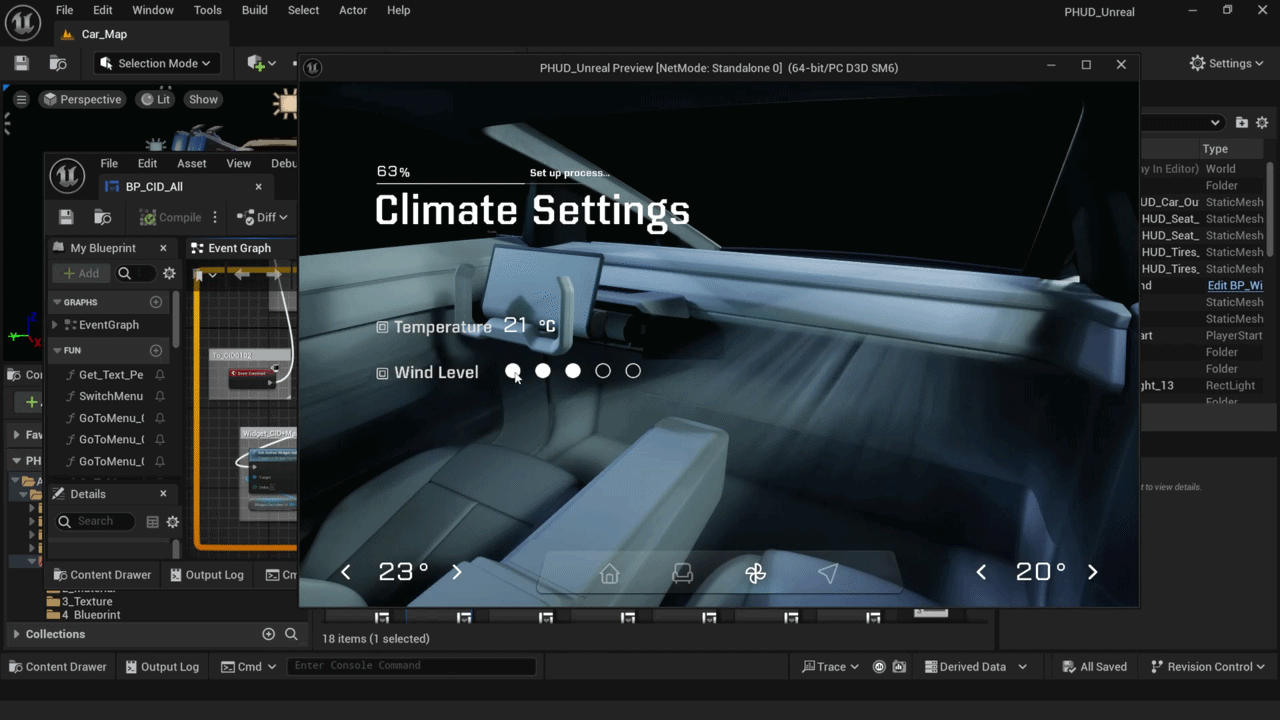Open the fan climate icon
Image resolution: width=1280 pixels, height=720 pixels.
click(x=755, y=573)
